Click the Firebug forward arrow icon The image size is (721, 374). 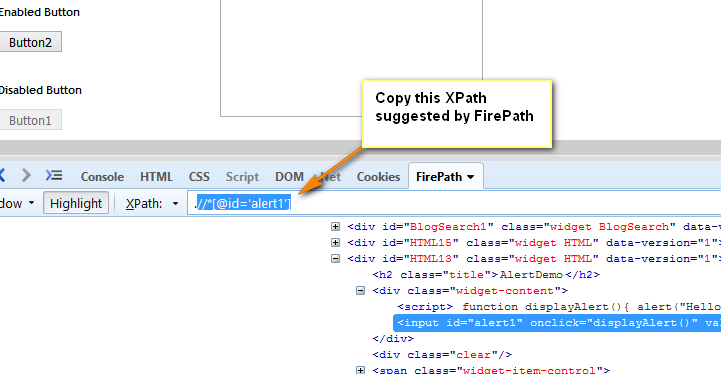26,175
